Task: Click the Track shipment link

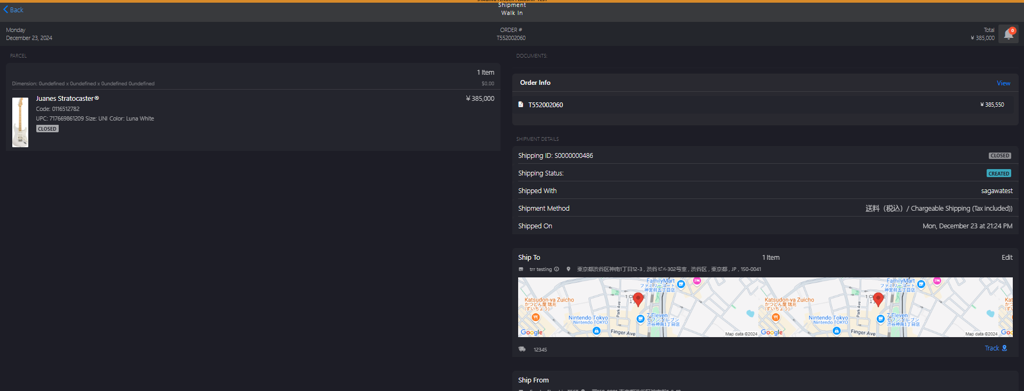Action: [x=996, y=349]
